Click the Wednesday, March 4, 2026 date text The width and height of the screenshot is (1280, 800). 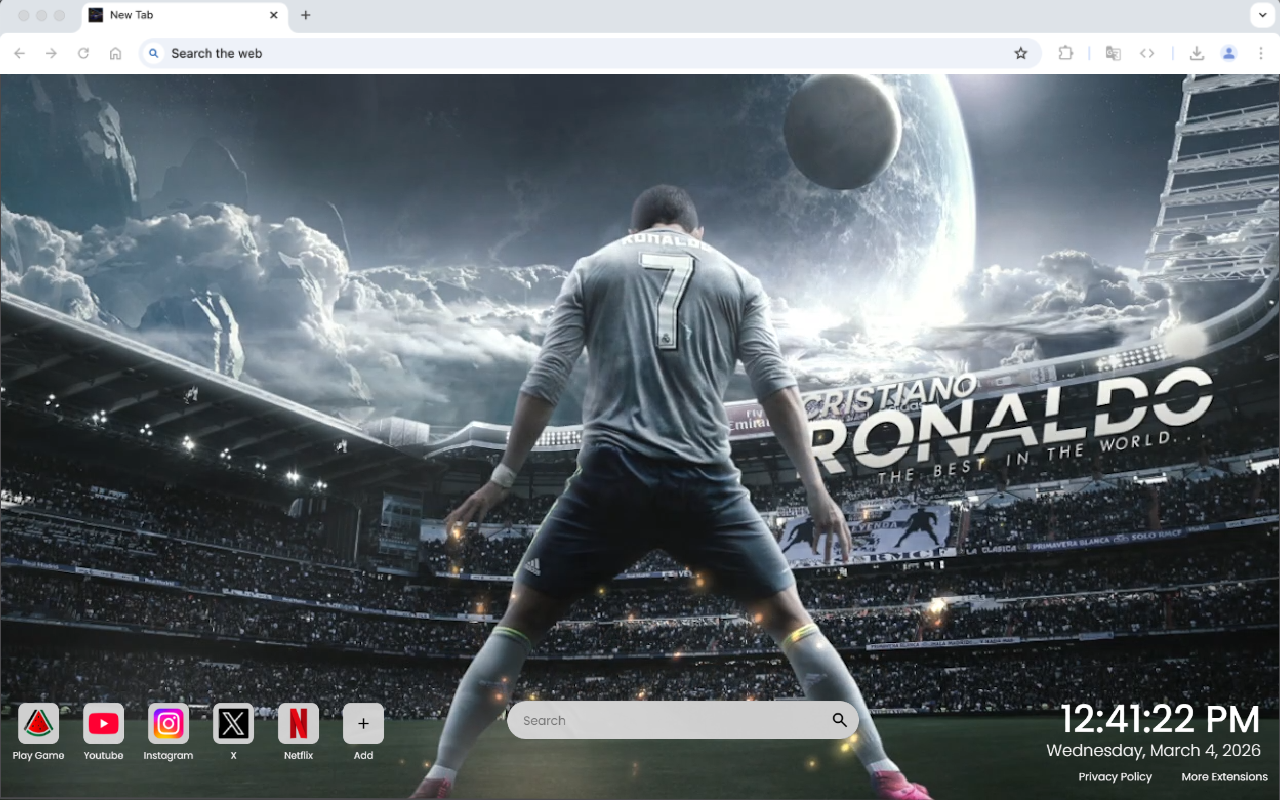(1154, 750)
